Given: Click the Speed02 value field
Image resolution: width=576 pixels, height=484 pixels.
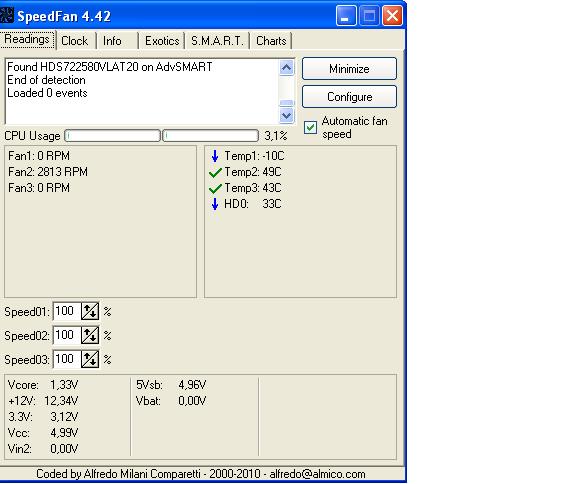Looking at the screenshot, I should click(67, 335).
